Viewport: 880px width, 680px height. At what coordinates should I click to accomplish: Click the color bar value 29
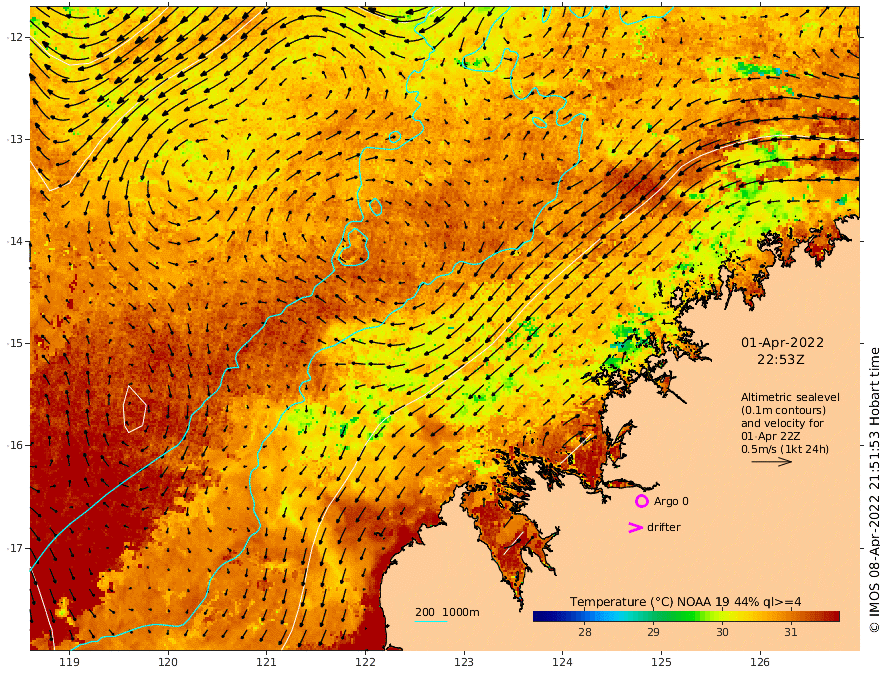coord(653,632)
